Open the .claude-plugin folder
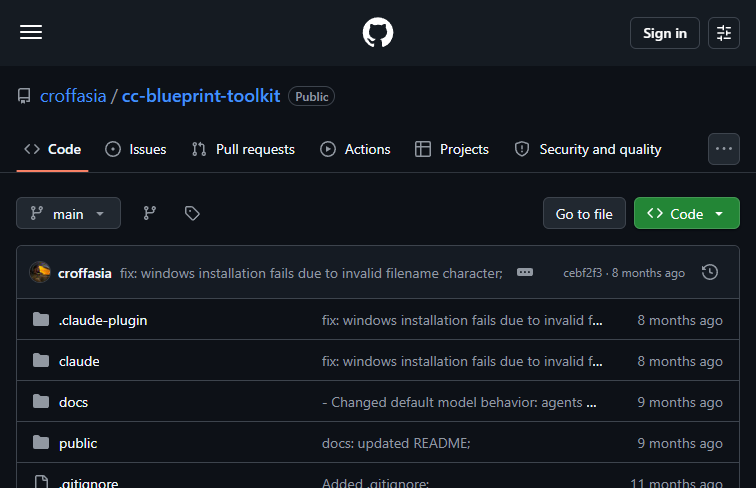Image resolution: width=756 pixels, height=488 pixels. click(x=103, y=320)
